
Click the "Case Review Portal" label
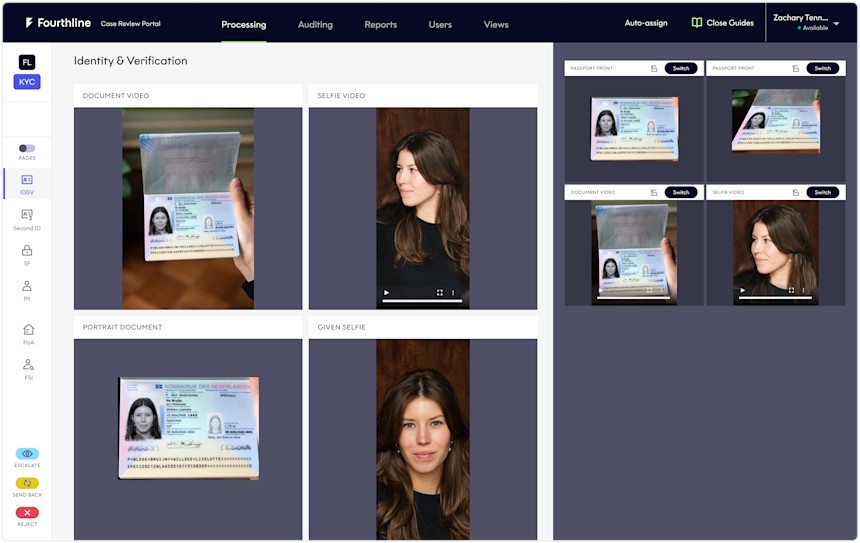[131, 24]
